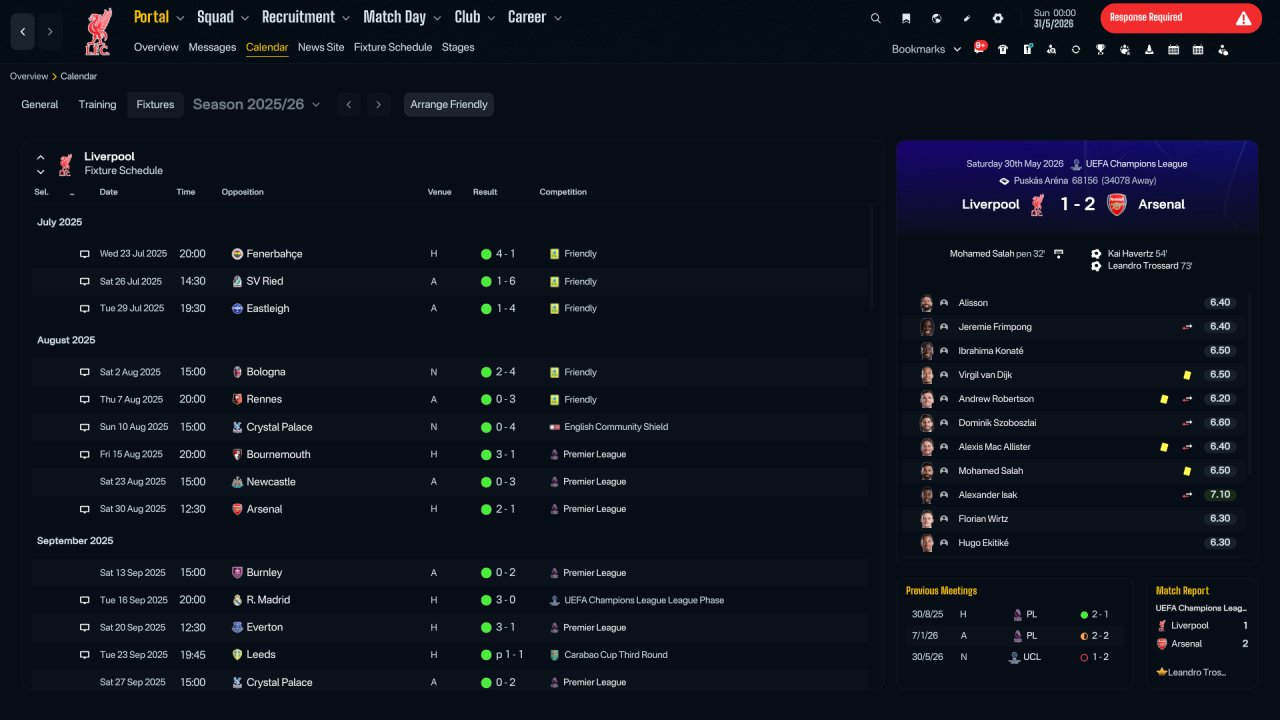1280x720 pixels.
Task: Open the Overview subtab
Action: [x=156, y=47]
